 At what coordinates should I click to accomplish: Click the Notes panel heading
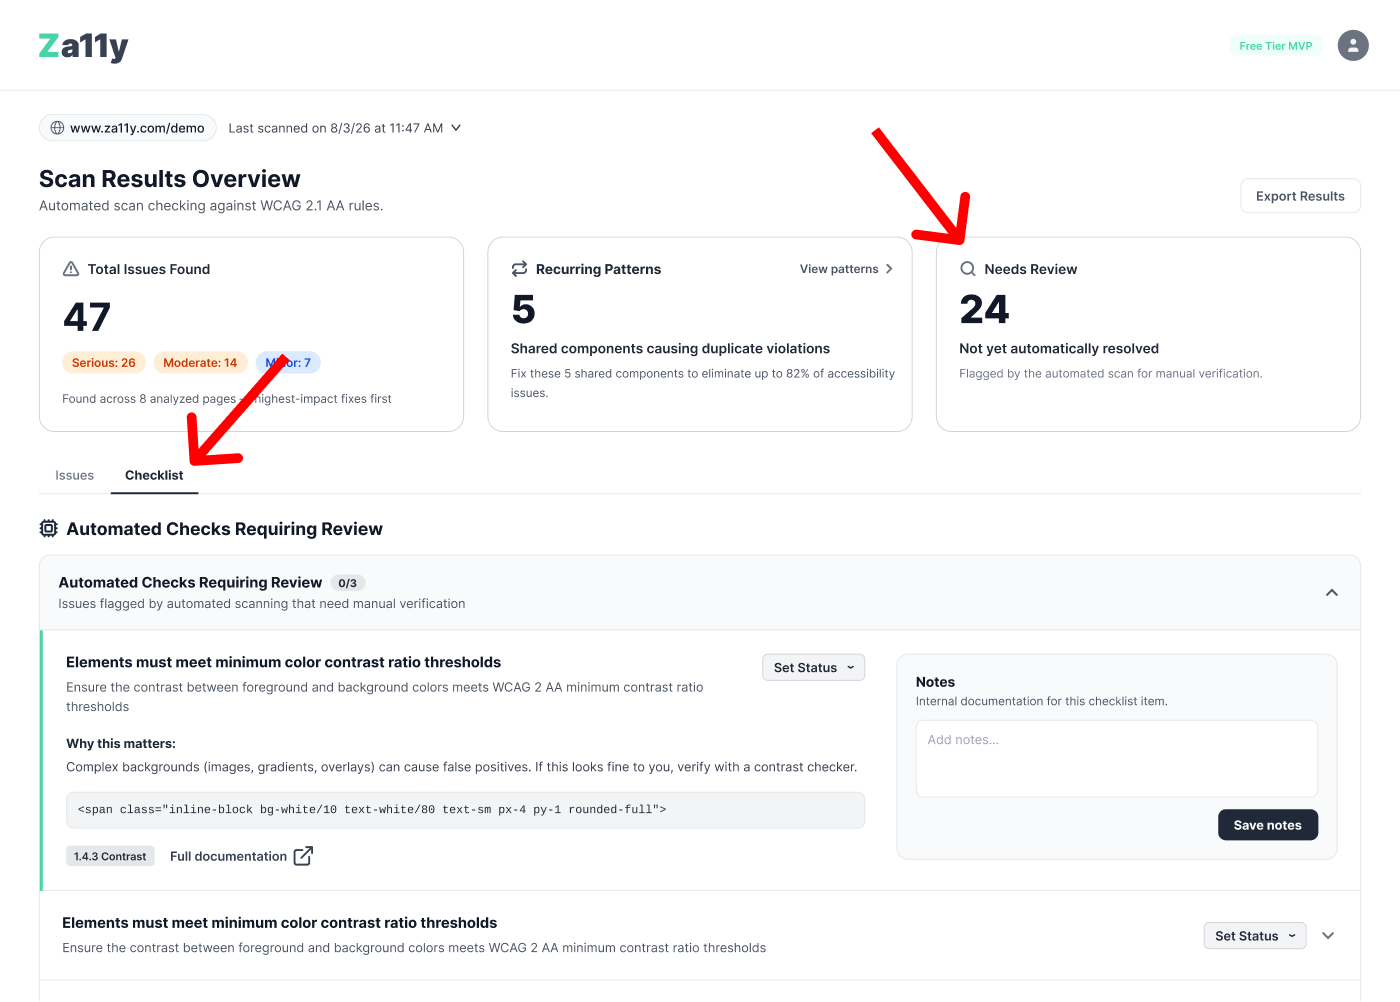pos(935,682)
